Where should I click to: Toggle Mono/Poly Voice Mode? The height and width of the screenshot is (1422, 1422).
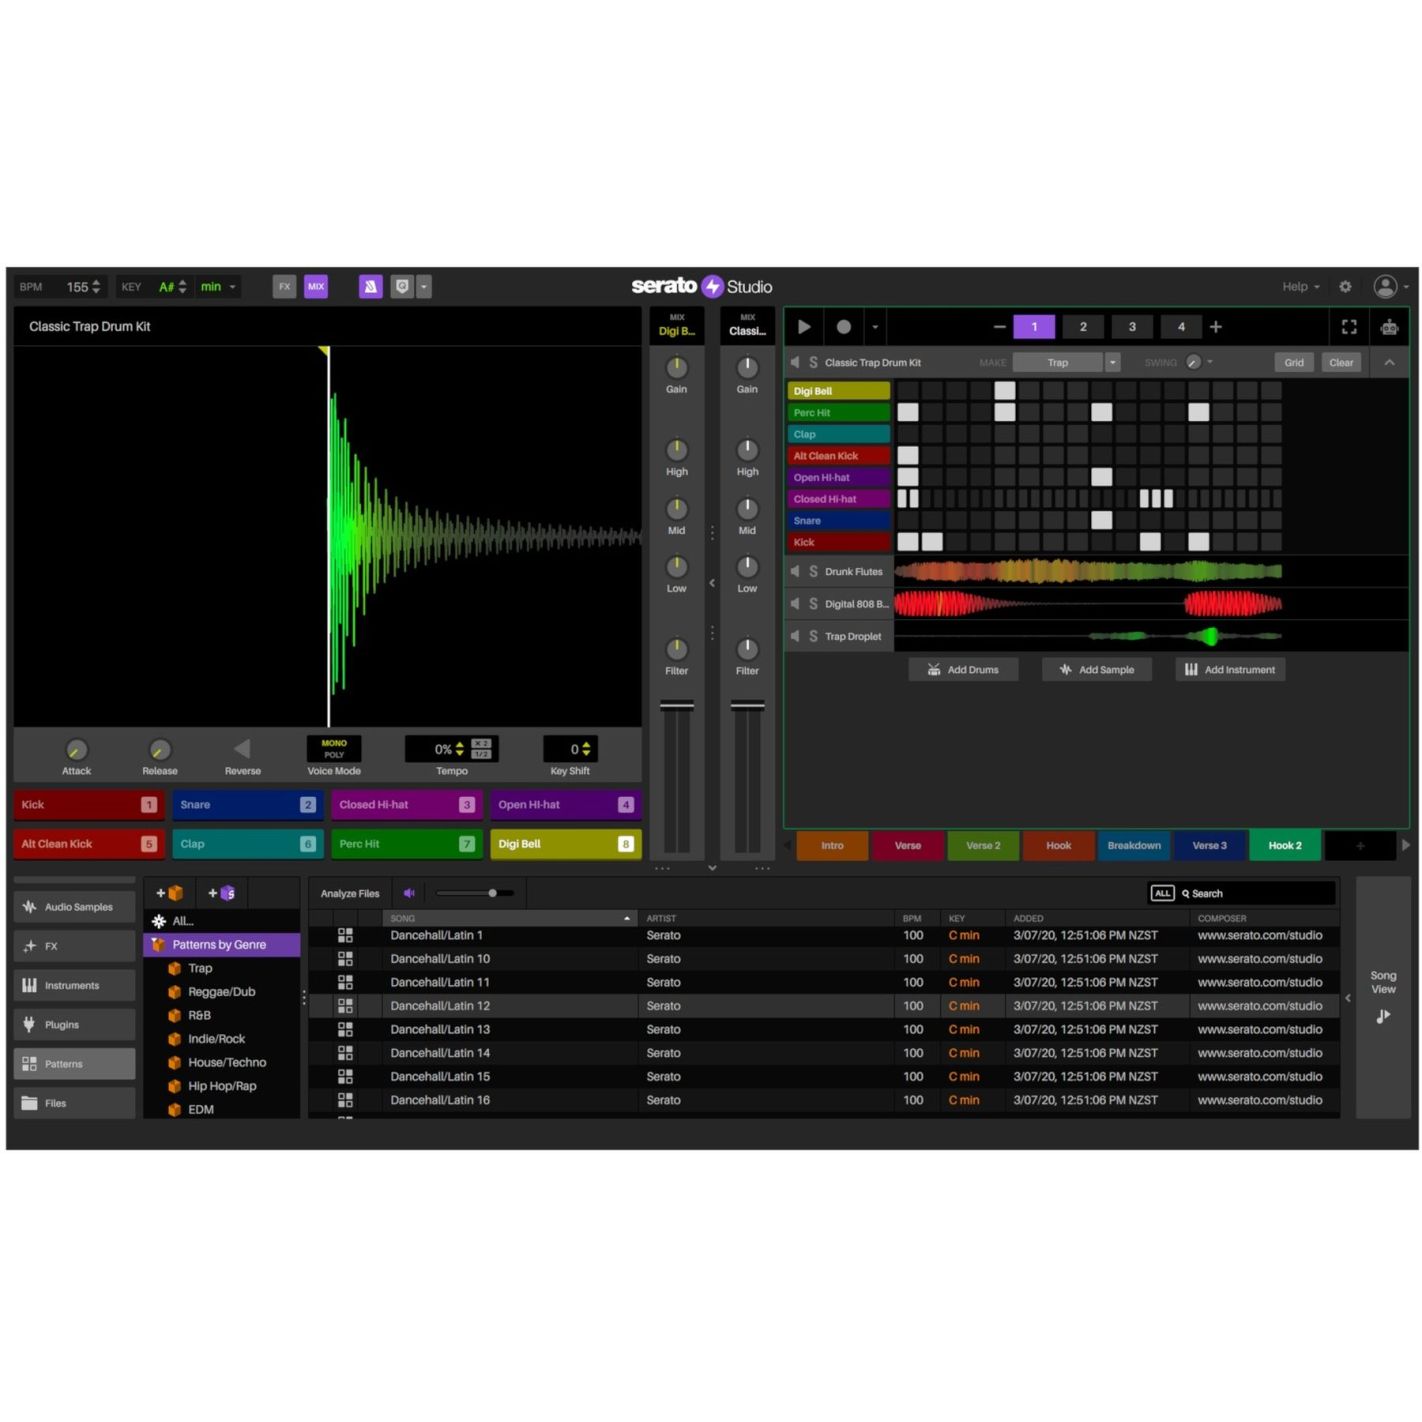pyautogui.click(x=334, y=749)
